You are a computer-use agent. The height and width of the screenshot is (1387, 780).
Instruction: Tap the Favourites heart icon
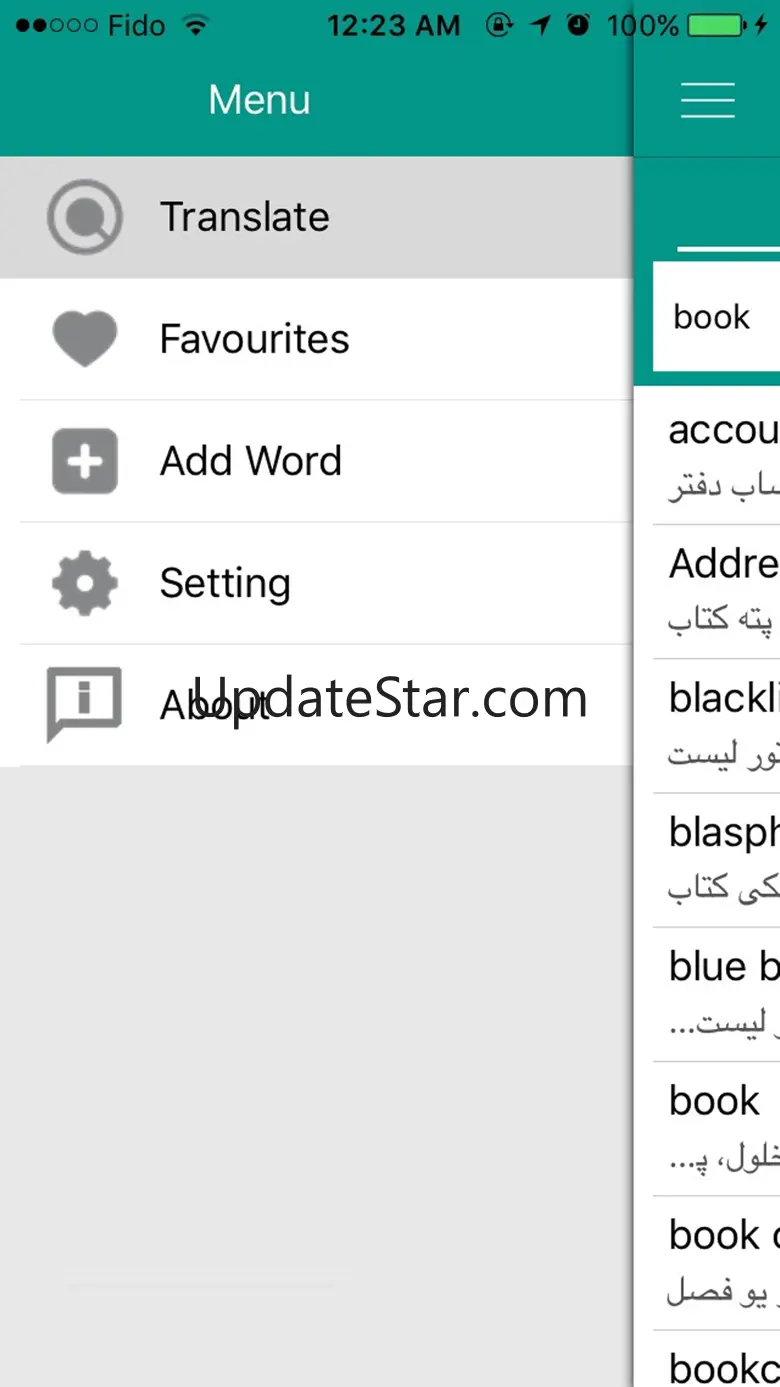point(85,339)
